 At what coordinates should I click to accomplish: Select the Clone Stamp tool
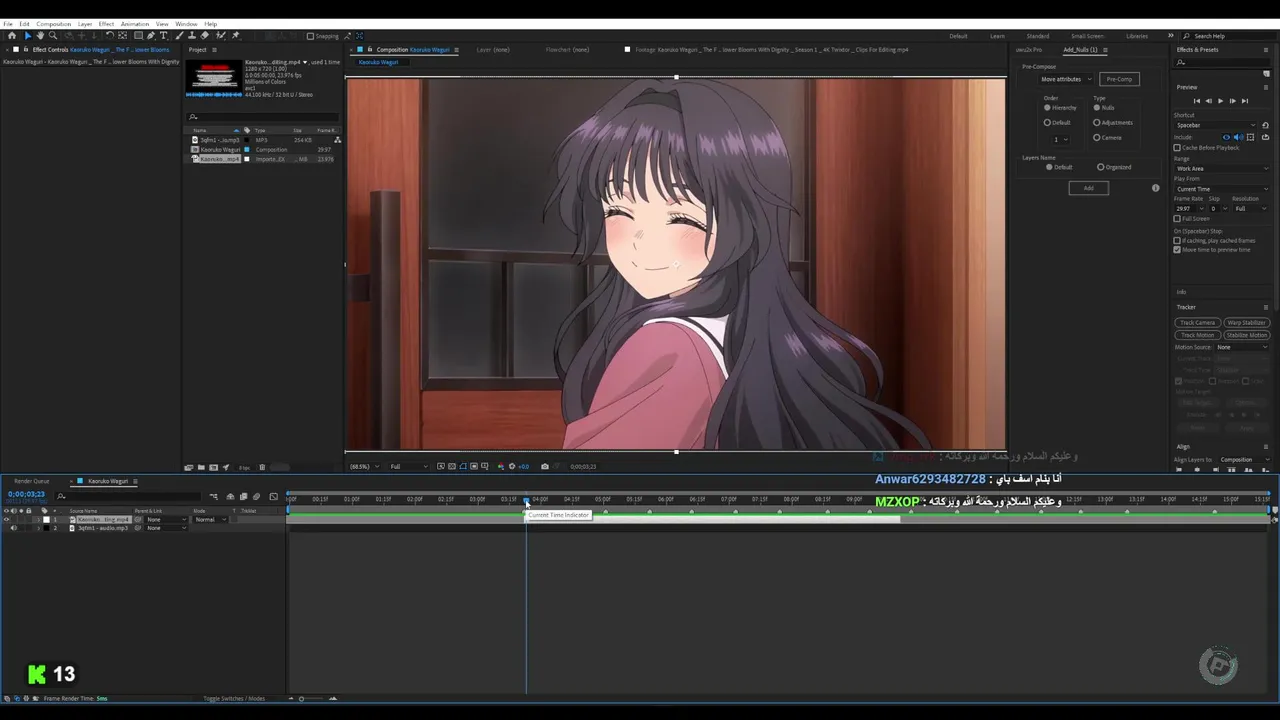click(x=192, y=35)
